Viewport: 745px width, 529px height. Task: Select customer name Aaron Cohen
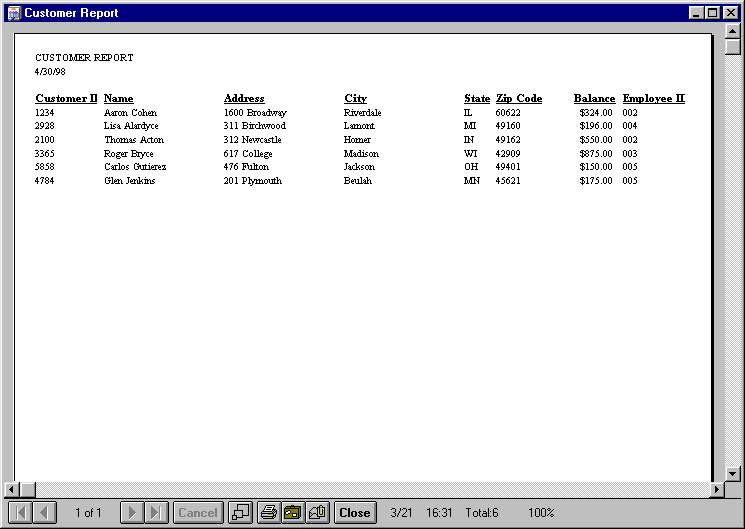[130, 113]
